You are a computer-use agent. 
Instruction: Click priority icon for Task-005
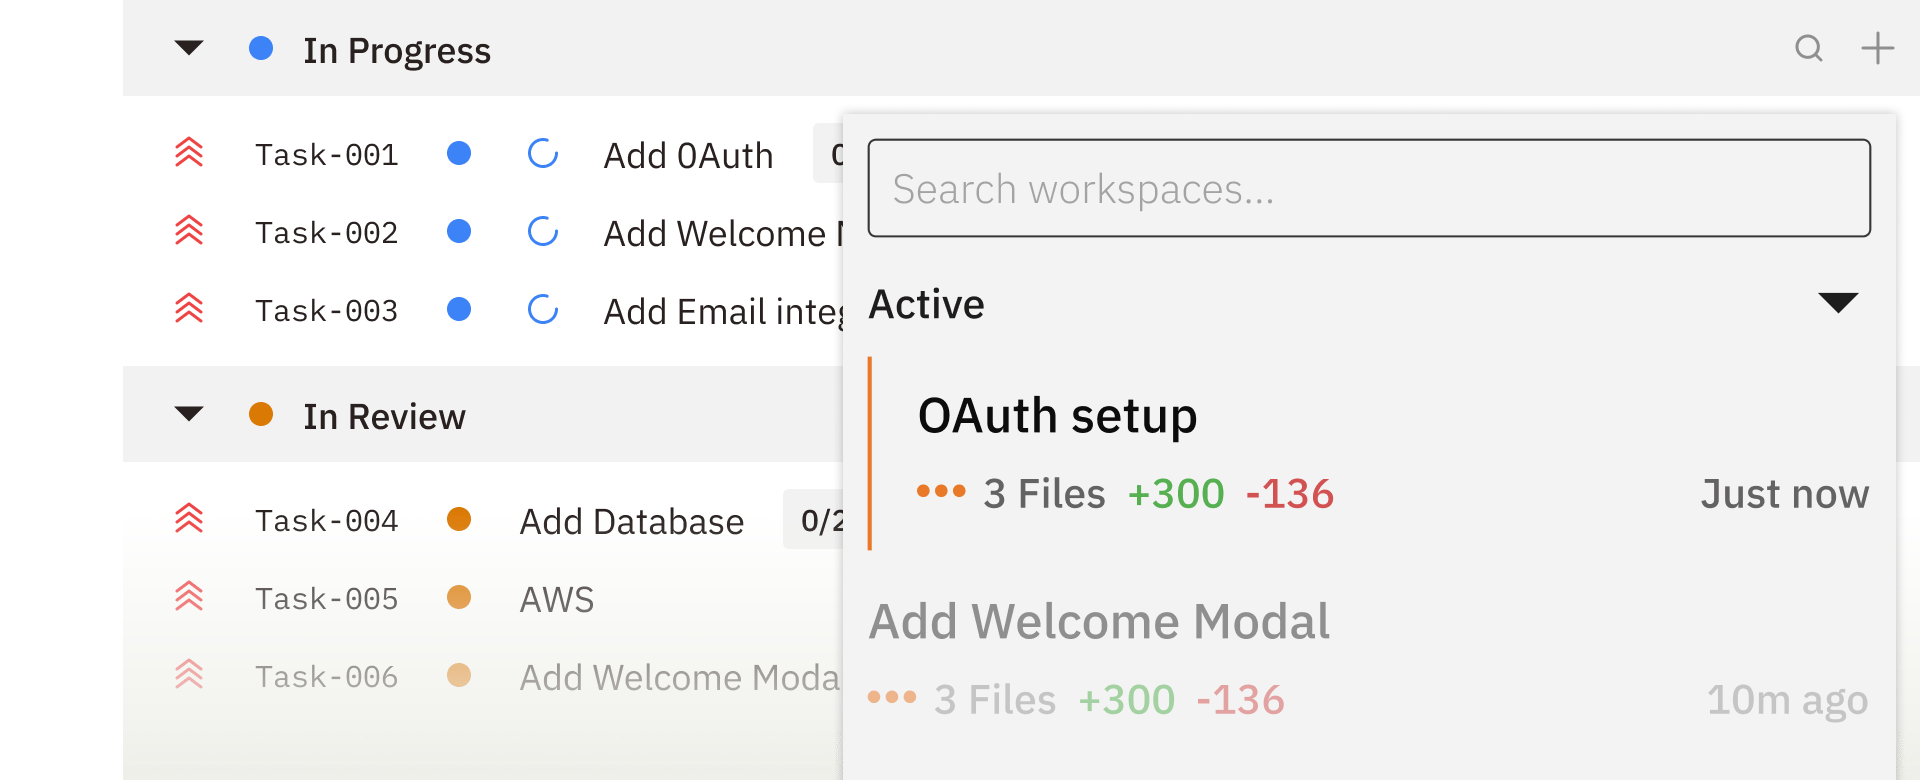pyautogui.click(x=189, y=597)
